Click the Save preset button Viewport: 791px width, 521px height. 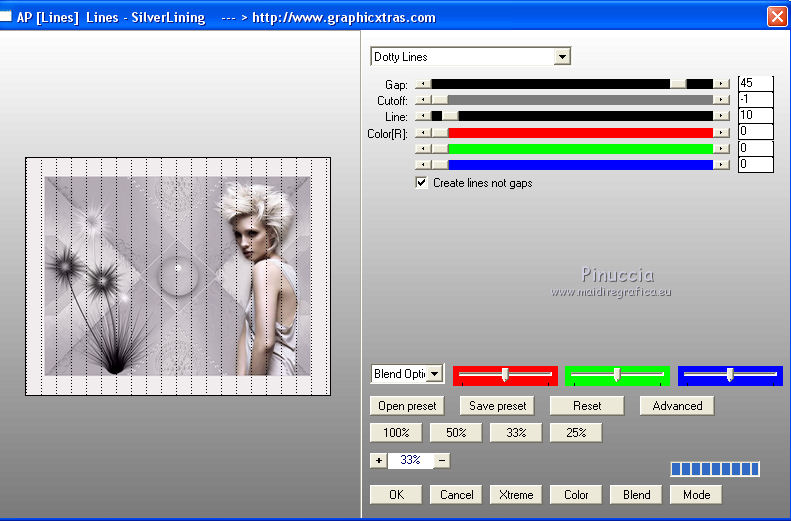pos(497,406)
